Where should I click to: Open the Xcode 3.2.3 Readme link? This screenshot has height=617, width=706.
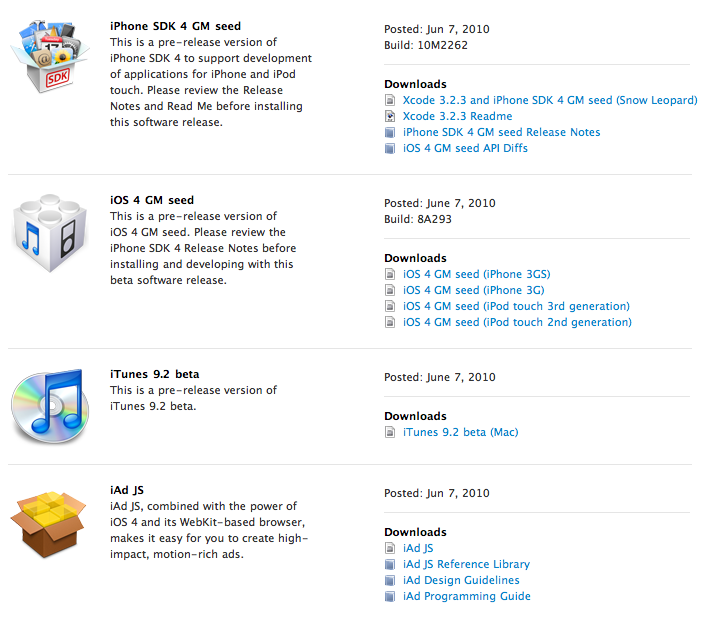[x=456, y=116]
